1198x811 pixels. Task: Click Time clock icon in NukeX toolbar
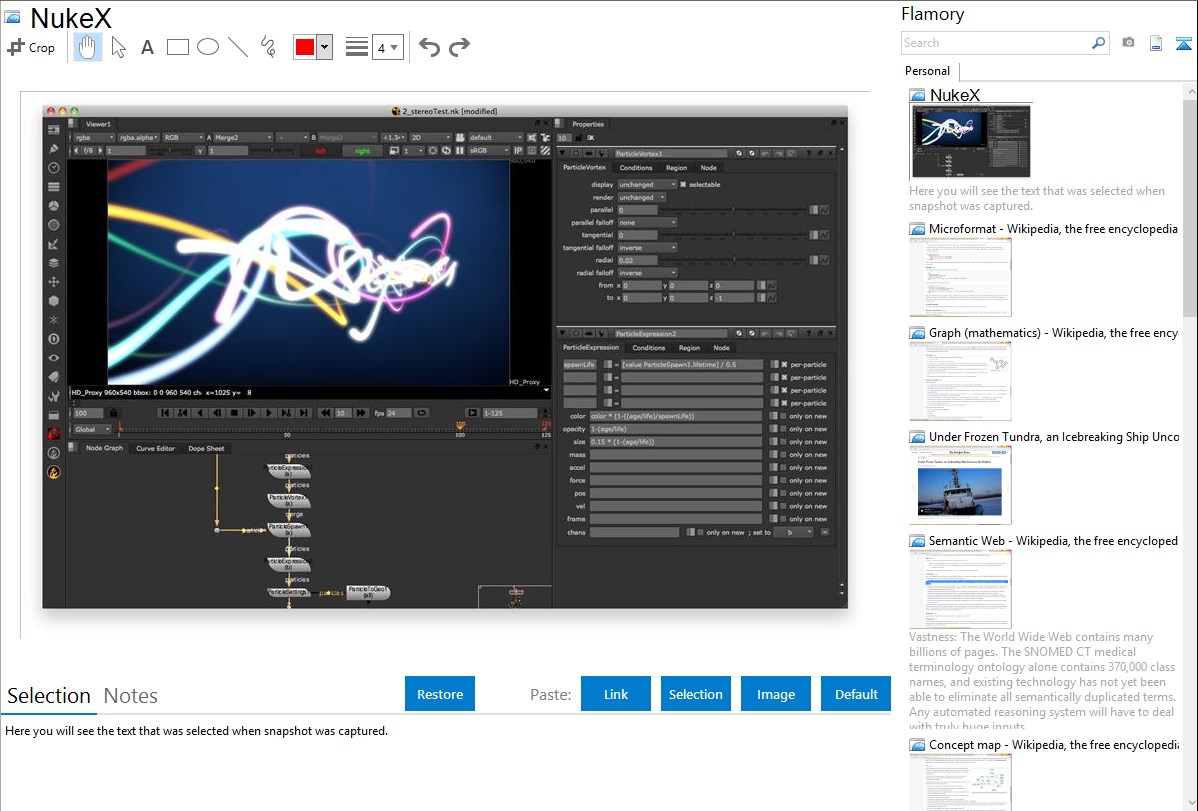pyautogui.click(x=53, y=168)
